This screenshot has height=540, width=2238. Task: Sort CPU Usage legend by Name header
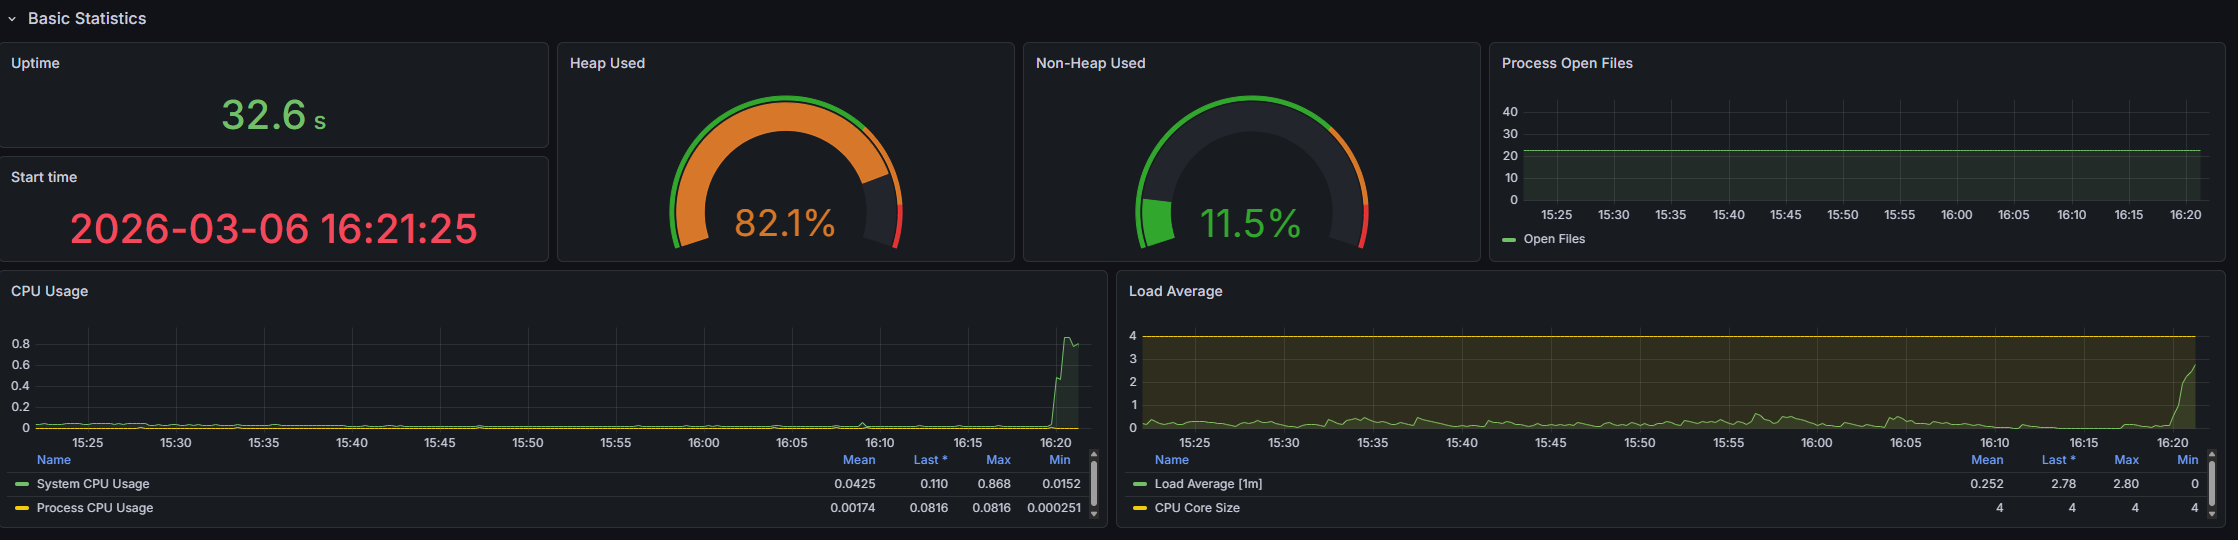pyautogui.click(x=54, y=460)
